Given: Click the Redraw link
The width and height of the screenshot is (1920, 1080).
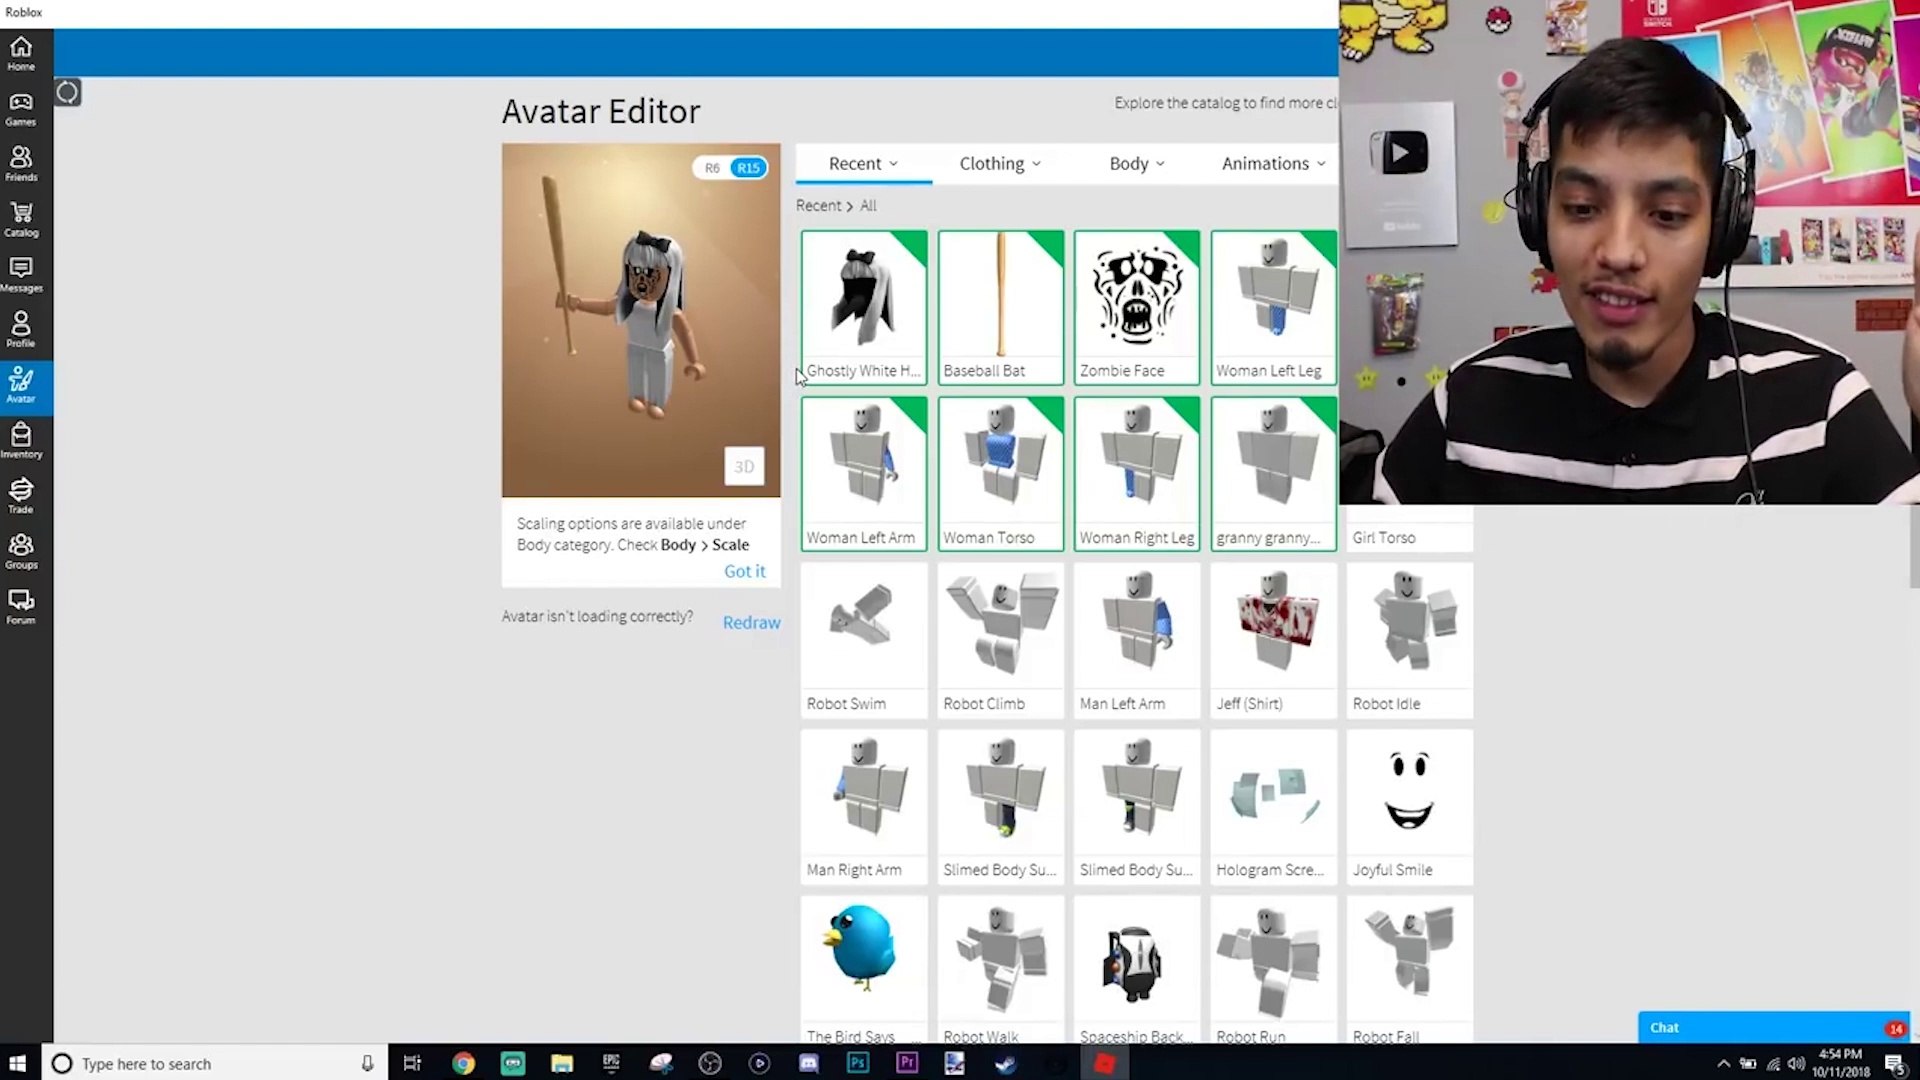Looking at the screenshot, I should click(751, 622).
